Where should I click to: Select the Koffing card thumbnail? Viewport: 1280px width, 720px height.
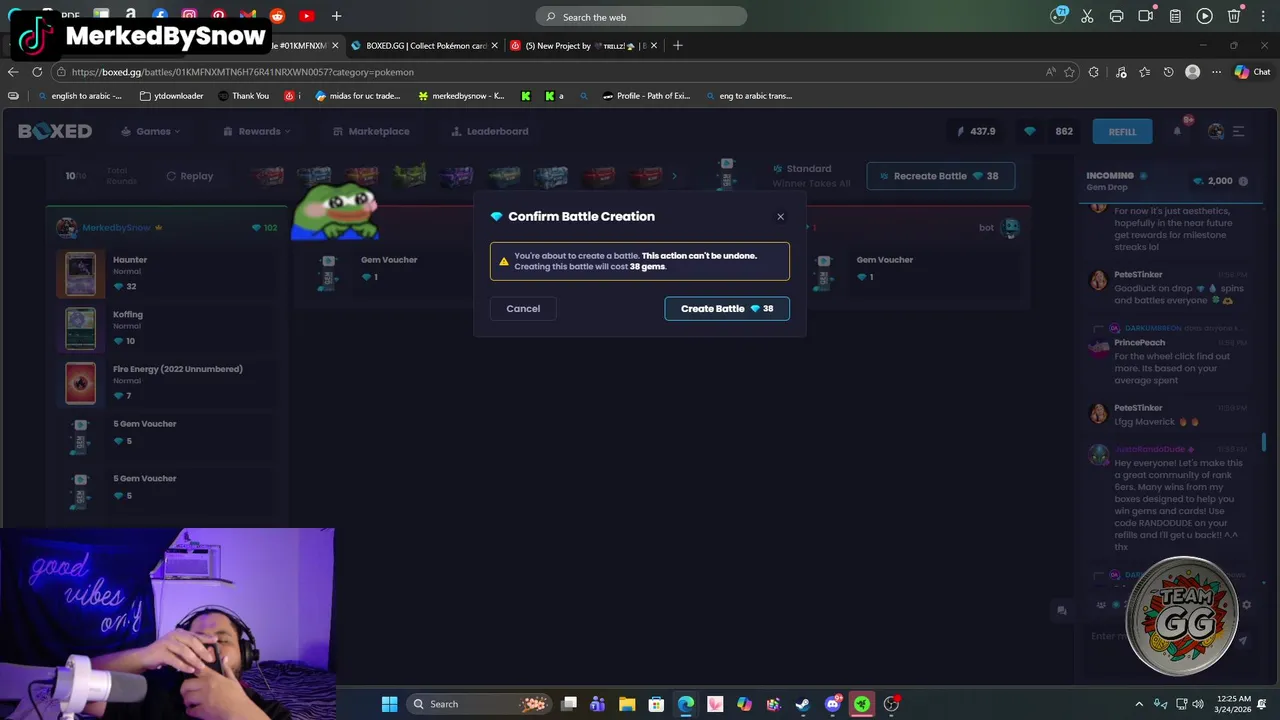81,329
